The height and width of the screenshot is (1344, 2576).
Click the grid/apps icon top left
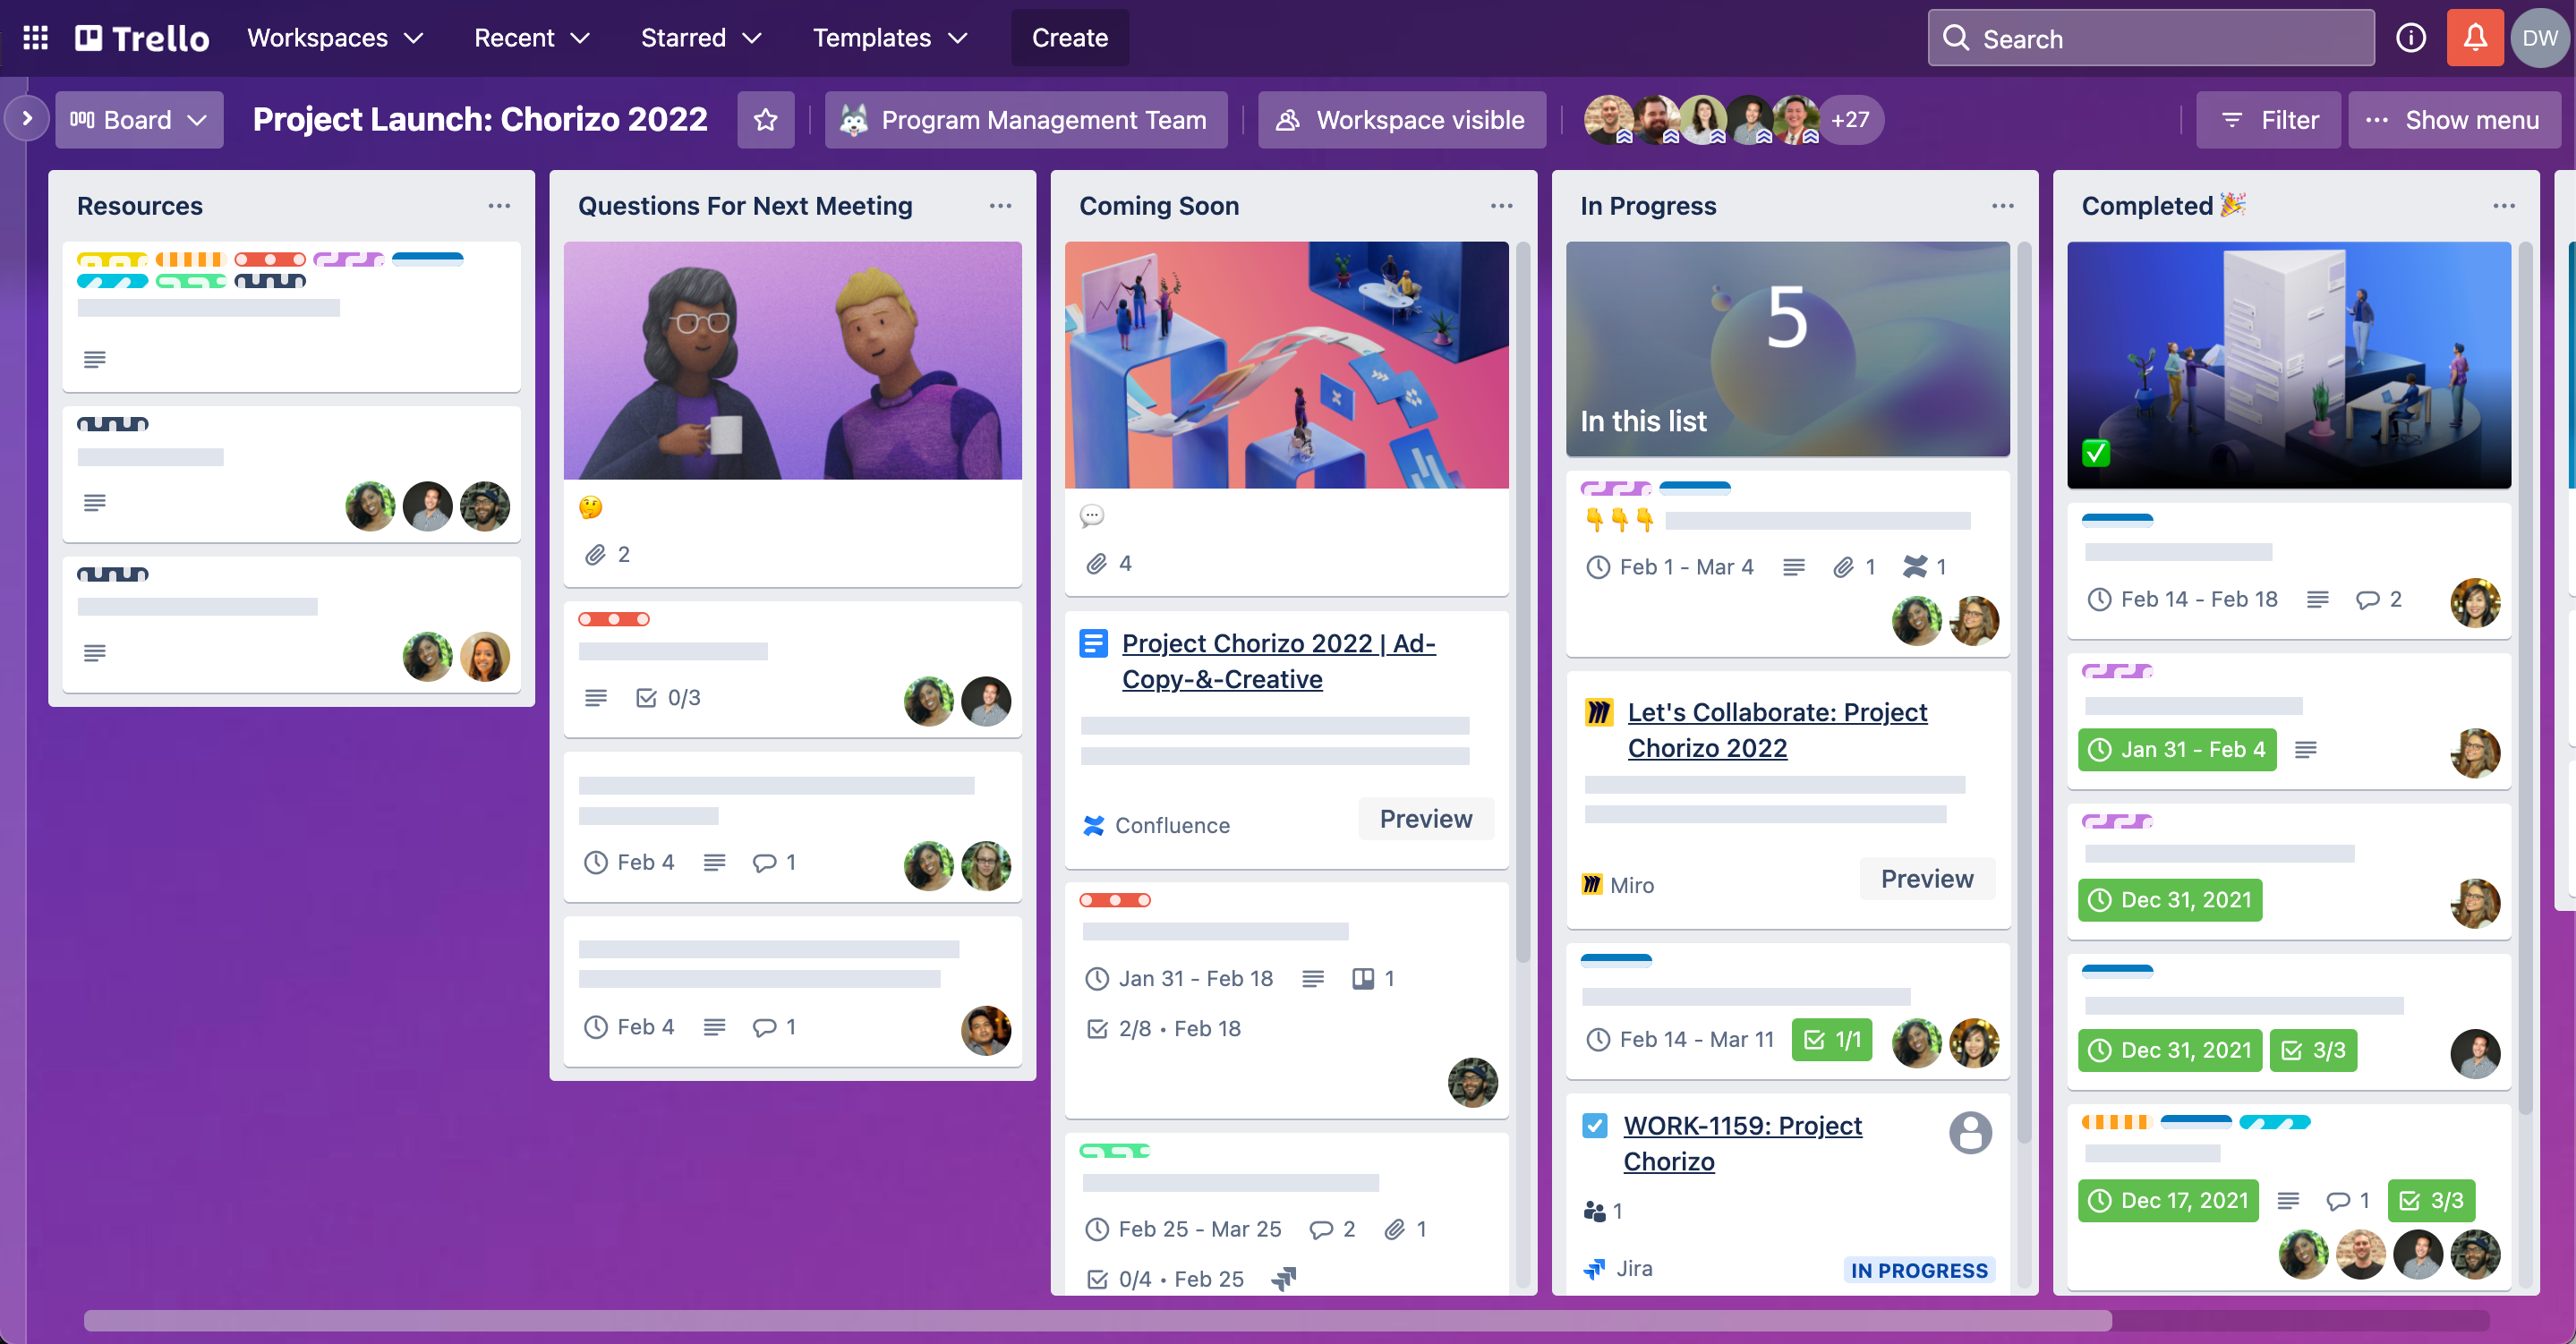pos(34,36)
